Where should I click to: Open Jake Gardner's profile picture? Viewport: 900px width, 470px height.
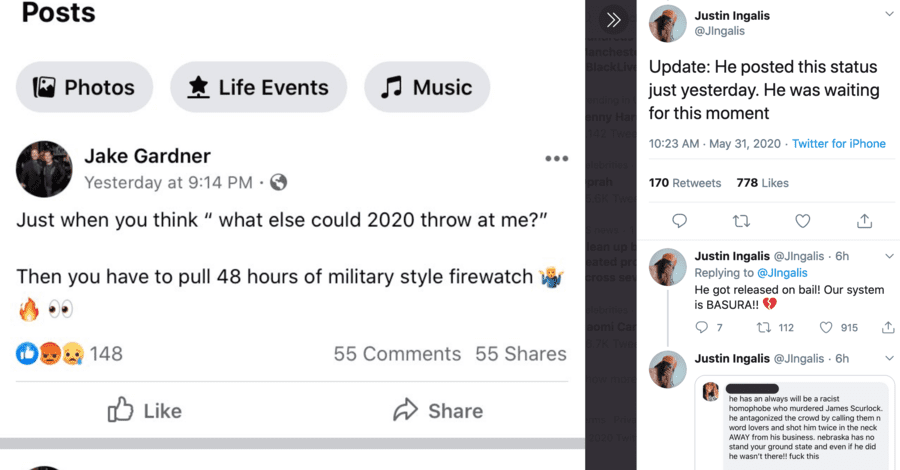(x=44, y=169)
